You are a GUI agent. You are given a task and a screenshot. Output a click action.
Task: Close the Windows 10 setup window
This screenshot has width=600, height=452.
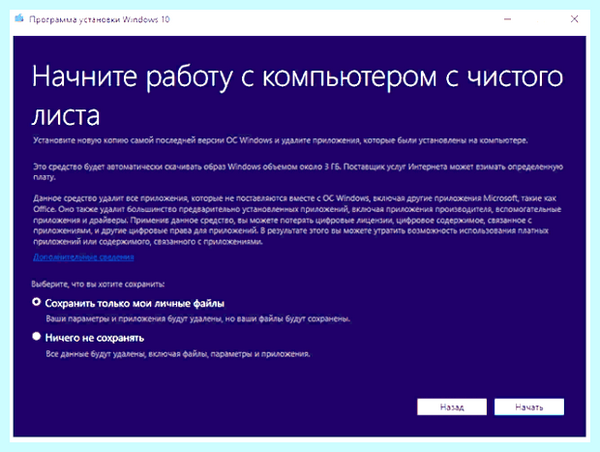tap(574, 19)
